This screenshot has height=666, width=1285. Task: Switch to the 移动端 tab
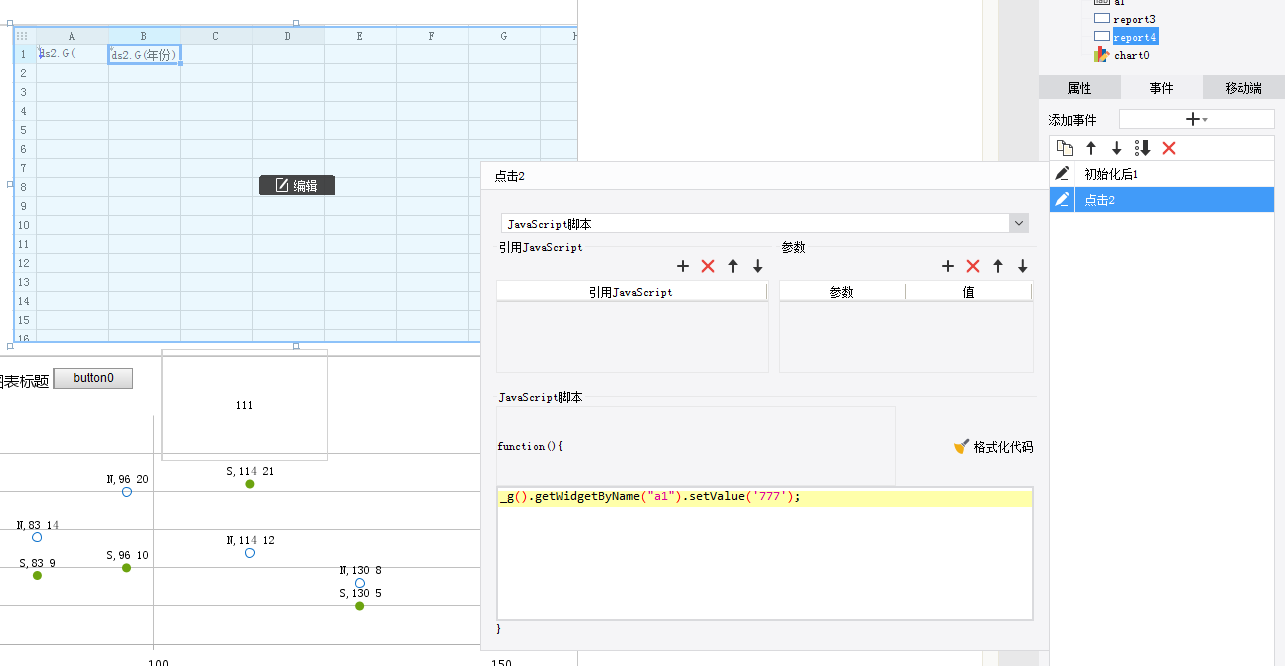point(1243,88)
